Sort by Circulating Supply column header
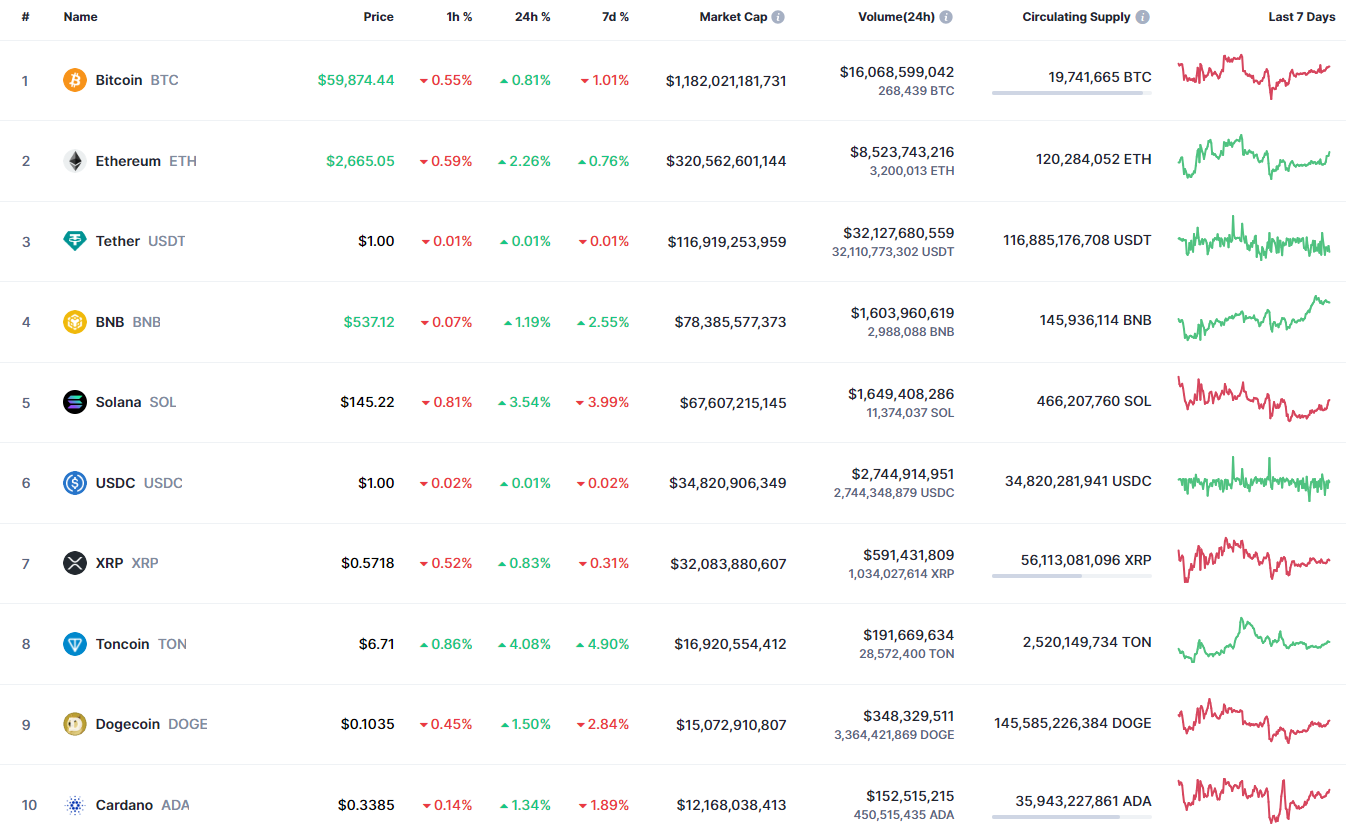The image size is (1357, 832). click(x=1076, y=17)
